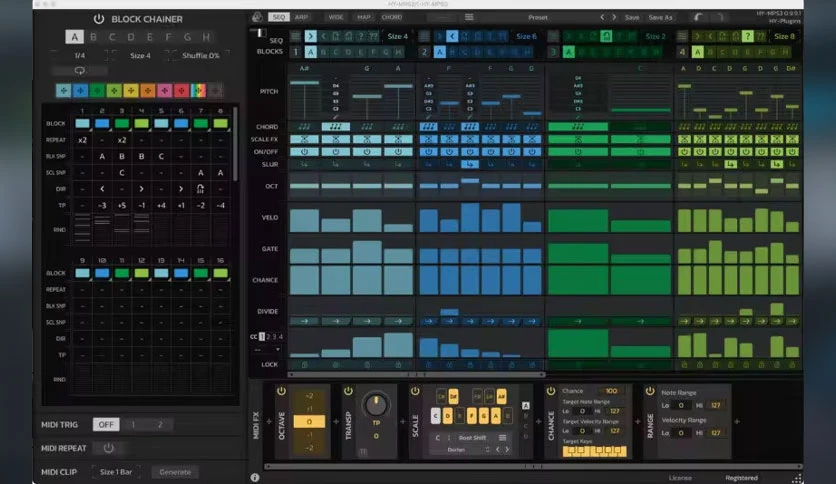Click the x2 repeat cell in step 1
This screenshot has height=484, width=836.
[82, 140]
